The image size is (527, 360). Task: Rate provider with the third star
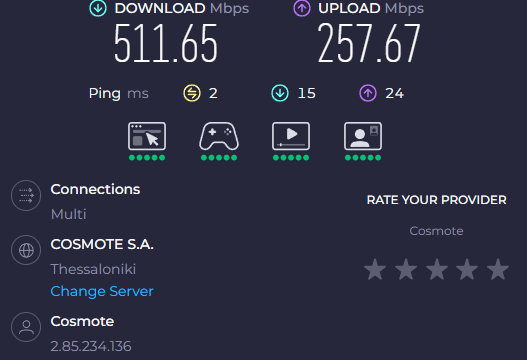437,269
